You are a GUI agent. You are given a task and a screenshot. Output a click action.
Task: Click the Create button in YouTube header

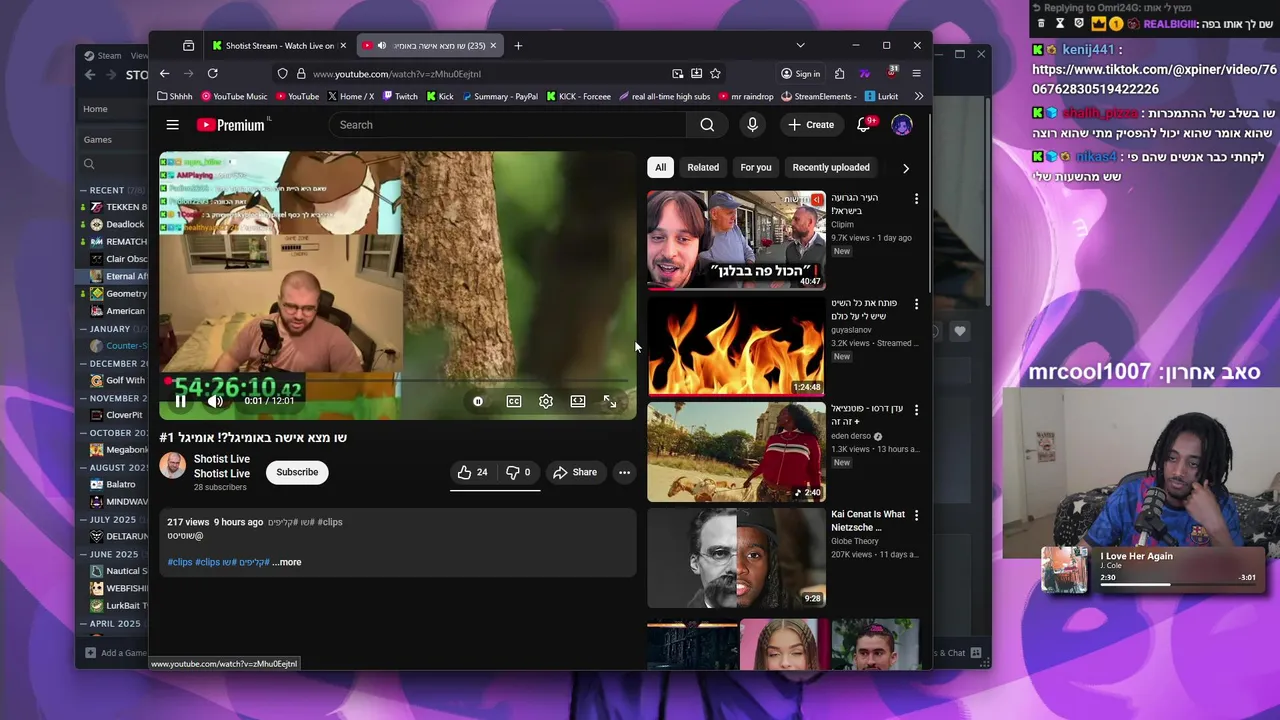(811, 125)
